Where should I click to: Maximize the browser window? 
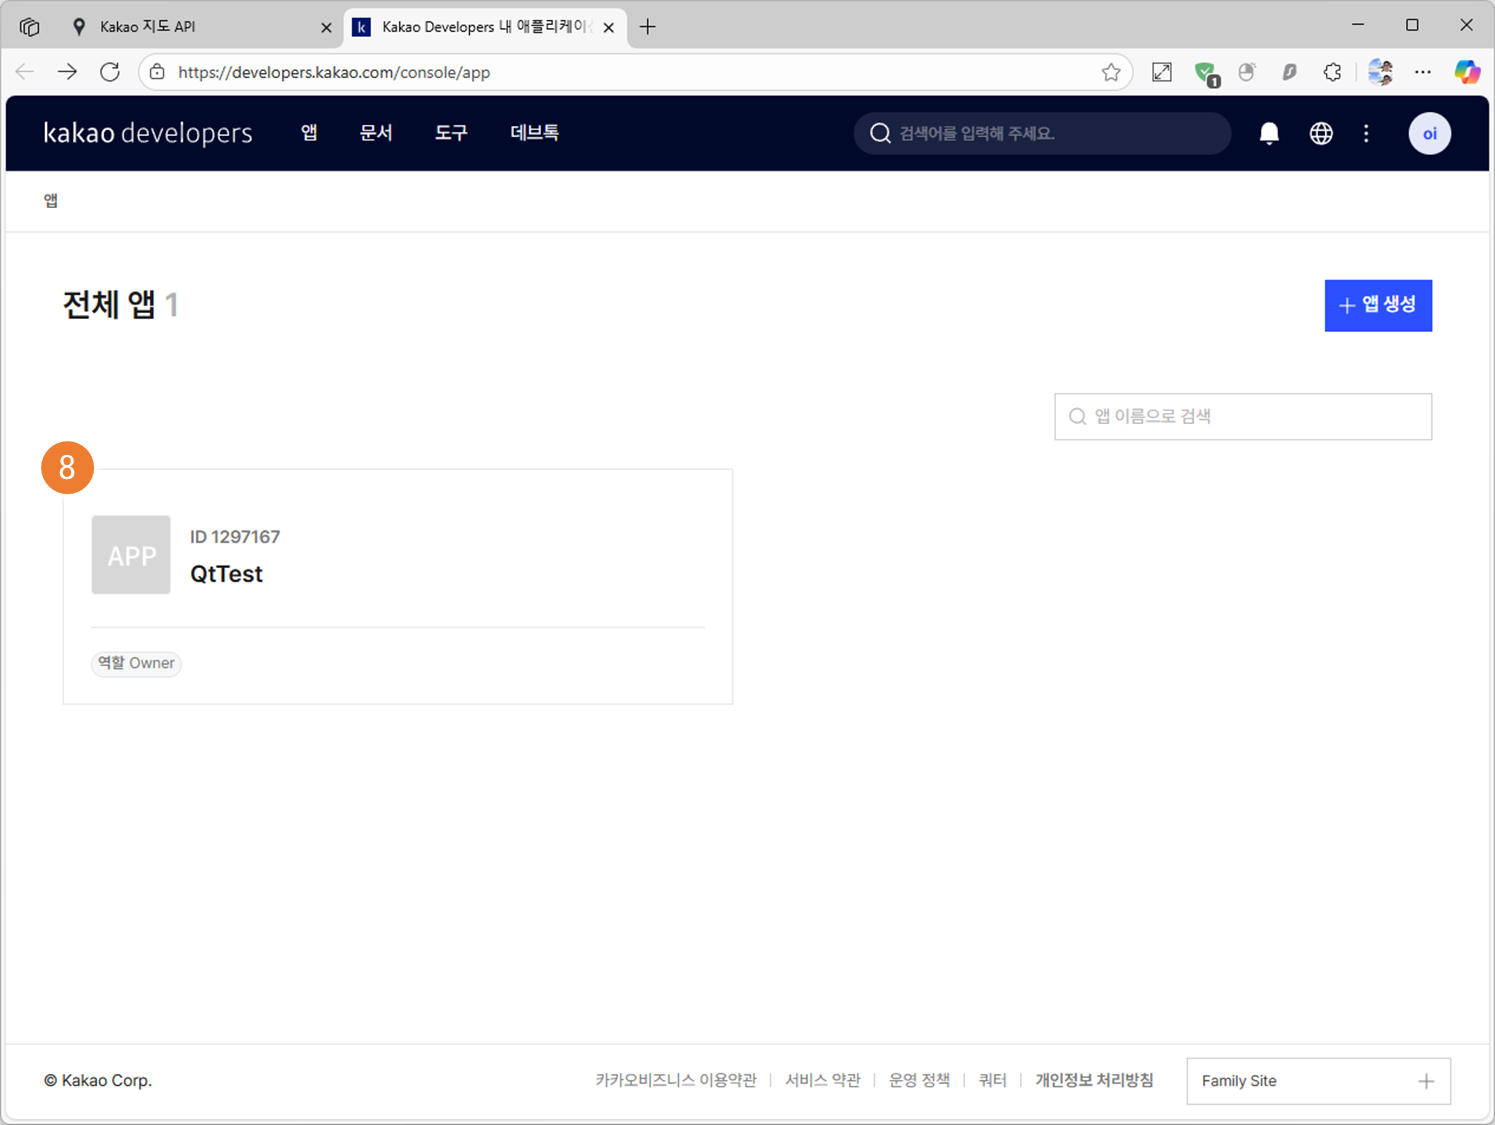(x=1412, y=25)
